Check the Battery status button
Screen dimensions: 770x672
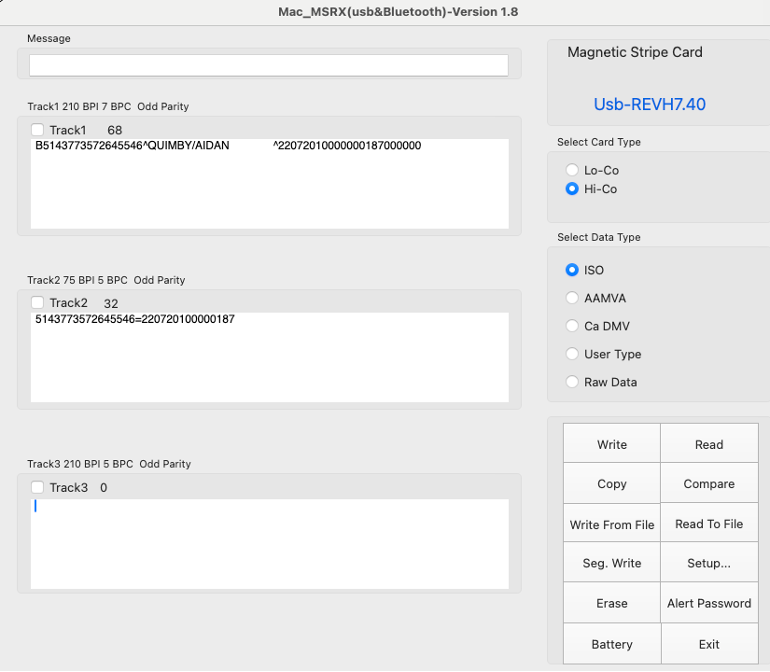(x=612, y=644)
